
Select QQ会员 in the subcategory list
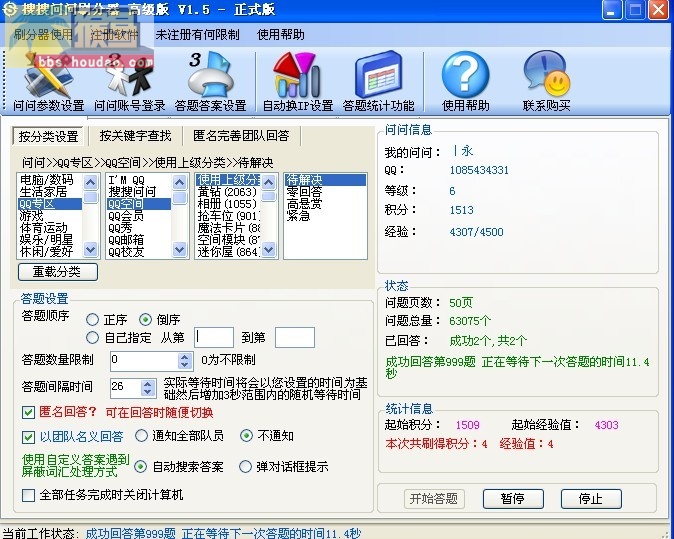(x=139, y=216)
